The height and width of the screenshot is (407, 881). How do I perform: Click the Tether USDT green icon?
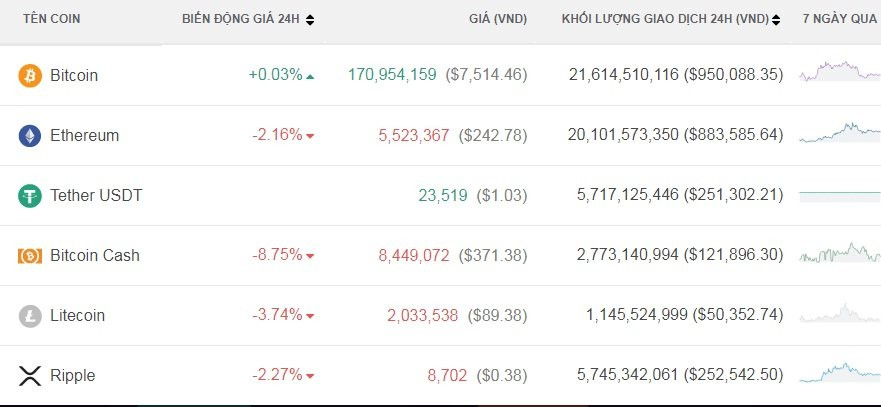point(30,195)
